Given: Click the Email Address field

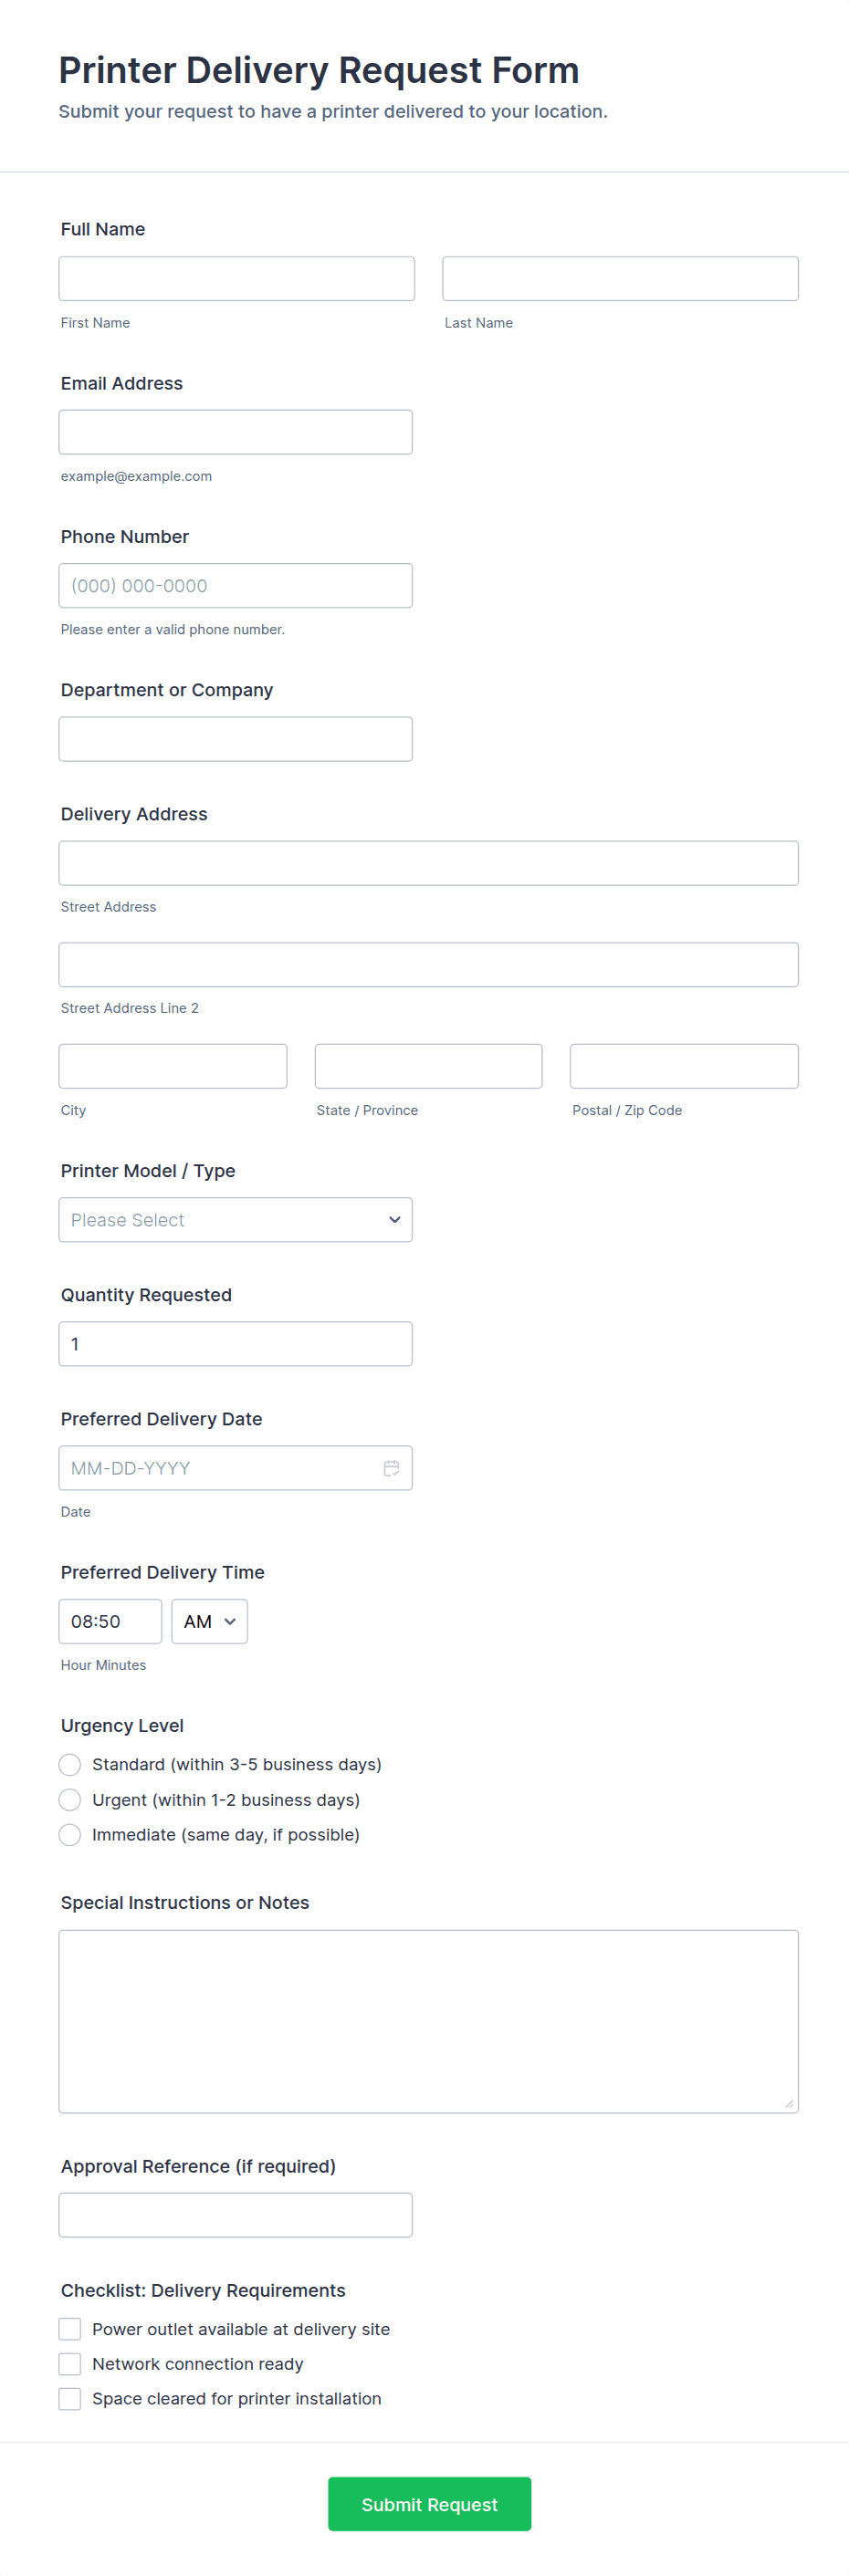Looking at the screenshot, I should [x=235, y=432].
